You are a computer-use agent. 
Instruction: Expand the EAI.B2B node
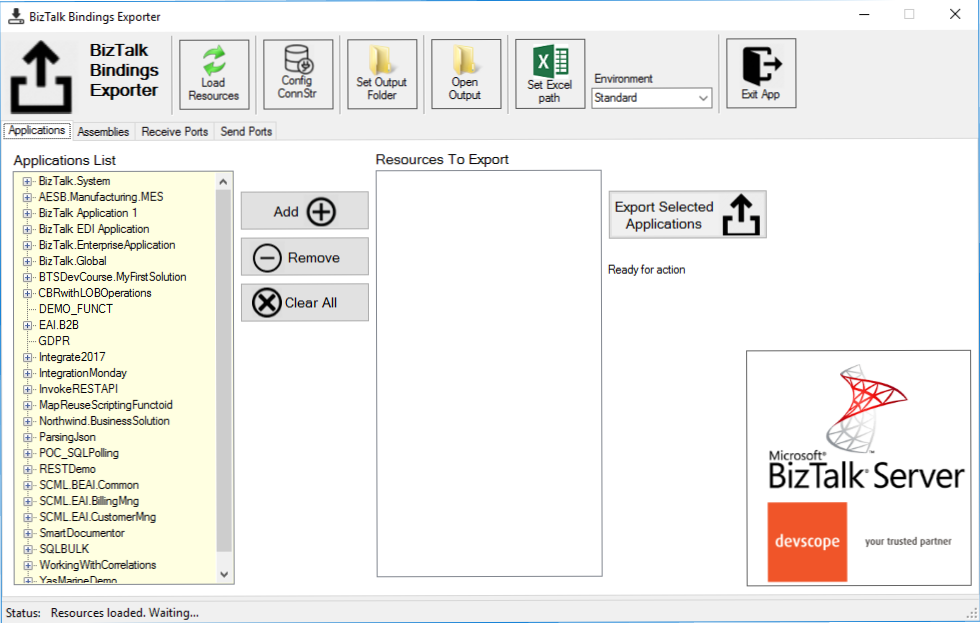27,326
